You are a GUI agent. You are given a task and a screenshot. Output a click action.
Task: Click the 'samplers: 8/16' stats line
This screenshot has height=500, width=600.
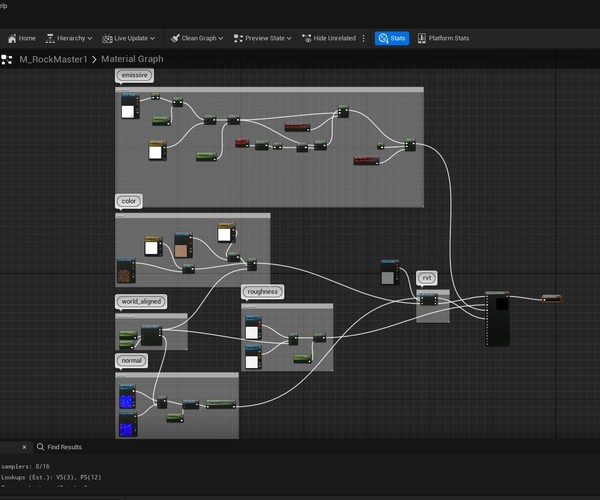point(25,467)
